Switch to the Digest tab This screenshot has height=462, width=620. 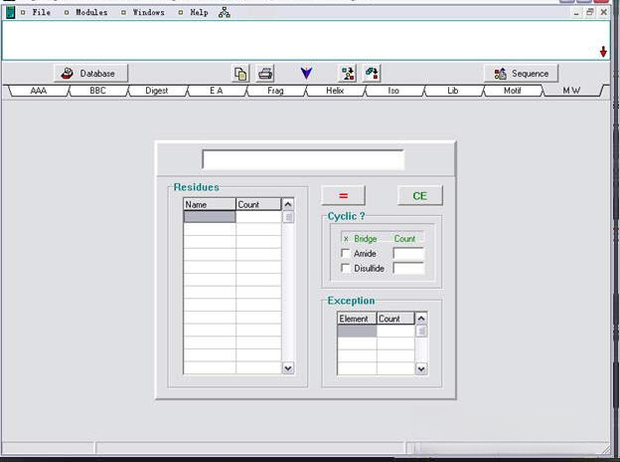point(157,91)
